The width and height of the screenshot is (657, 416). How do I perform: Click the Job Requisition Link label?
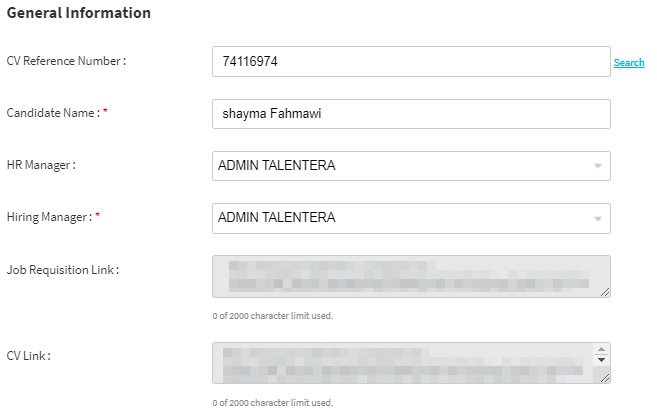63,269
